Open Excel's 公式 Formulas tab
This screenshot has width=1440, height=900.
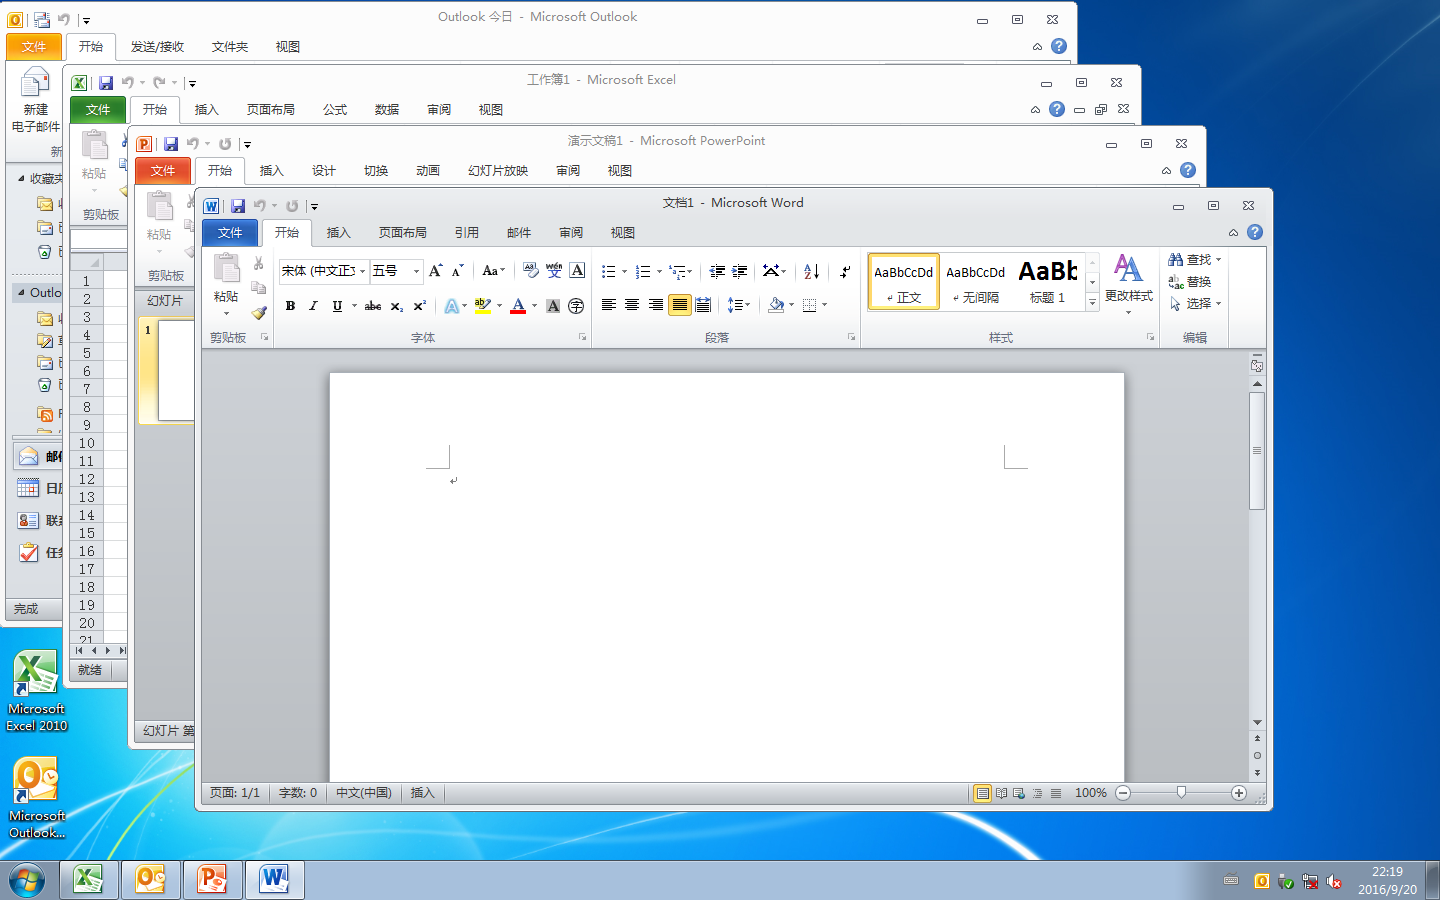click(x=335, y=110)
